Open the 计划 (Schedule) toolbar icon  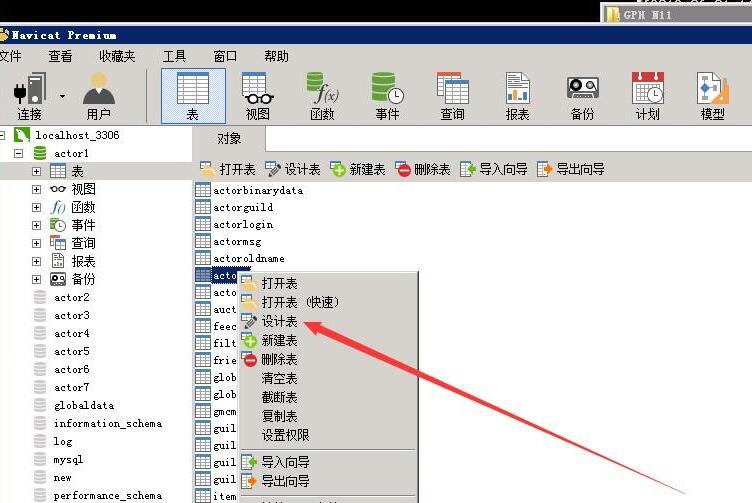pos(647,94)
